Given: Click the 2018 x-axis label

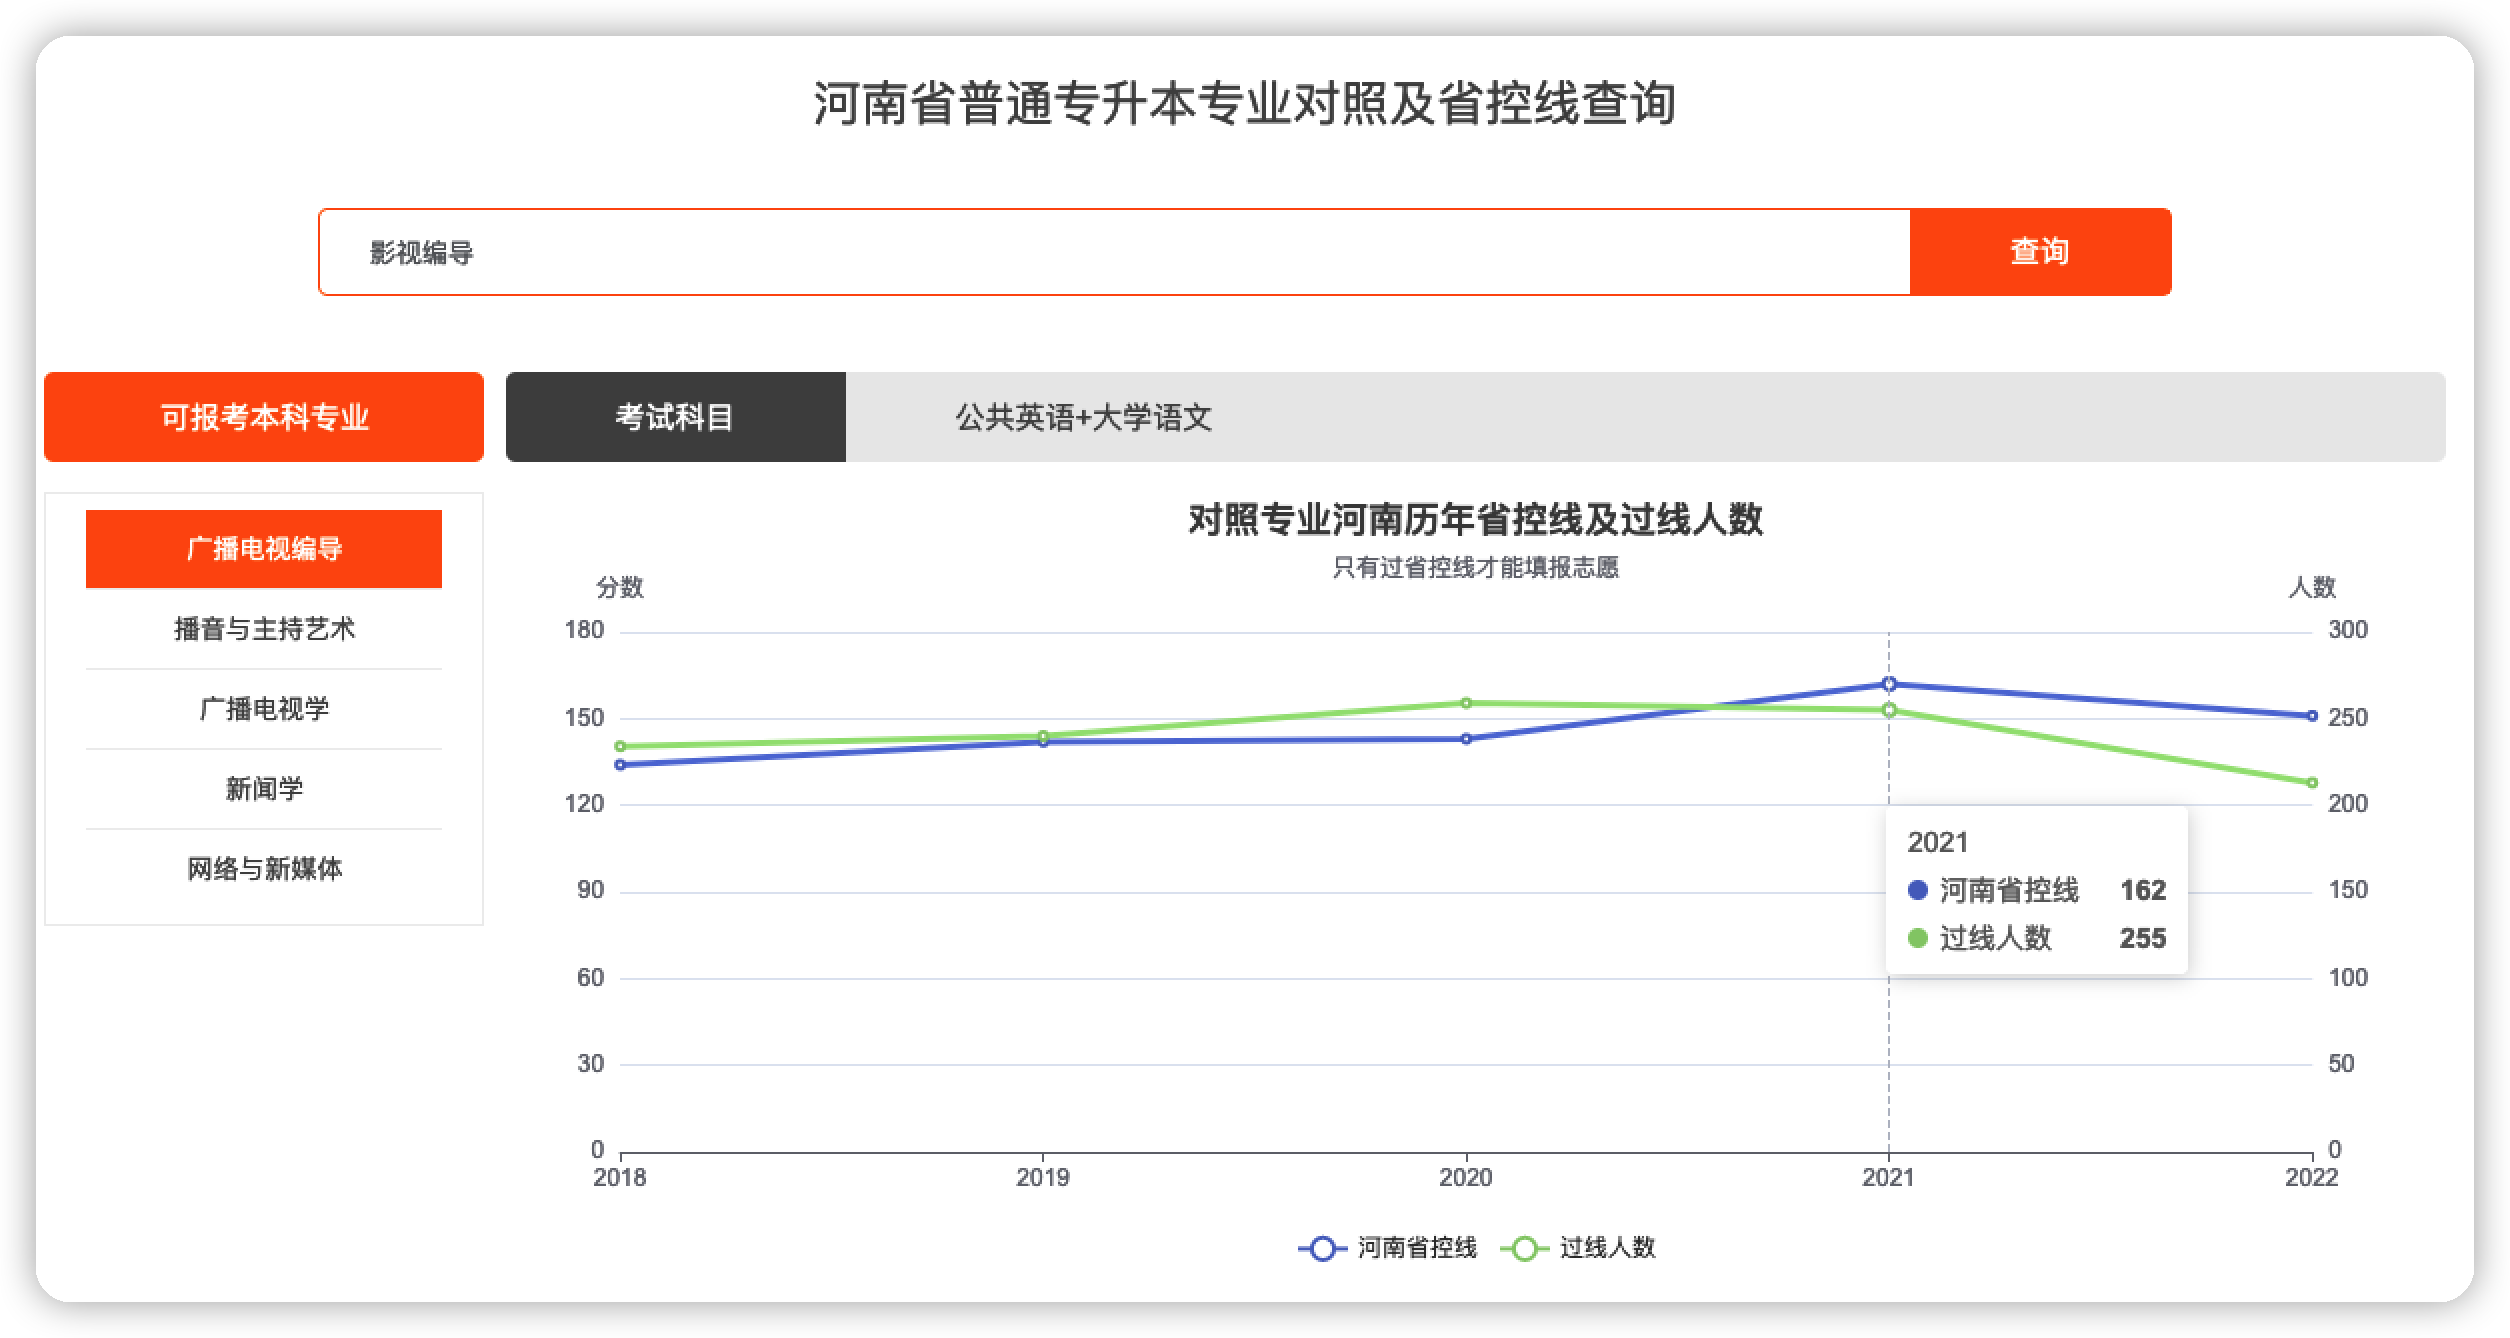Looking at the screenshot, I should point(620,1178).
